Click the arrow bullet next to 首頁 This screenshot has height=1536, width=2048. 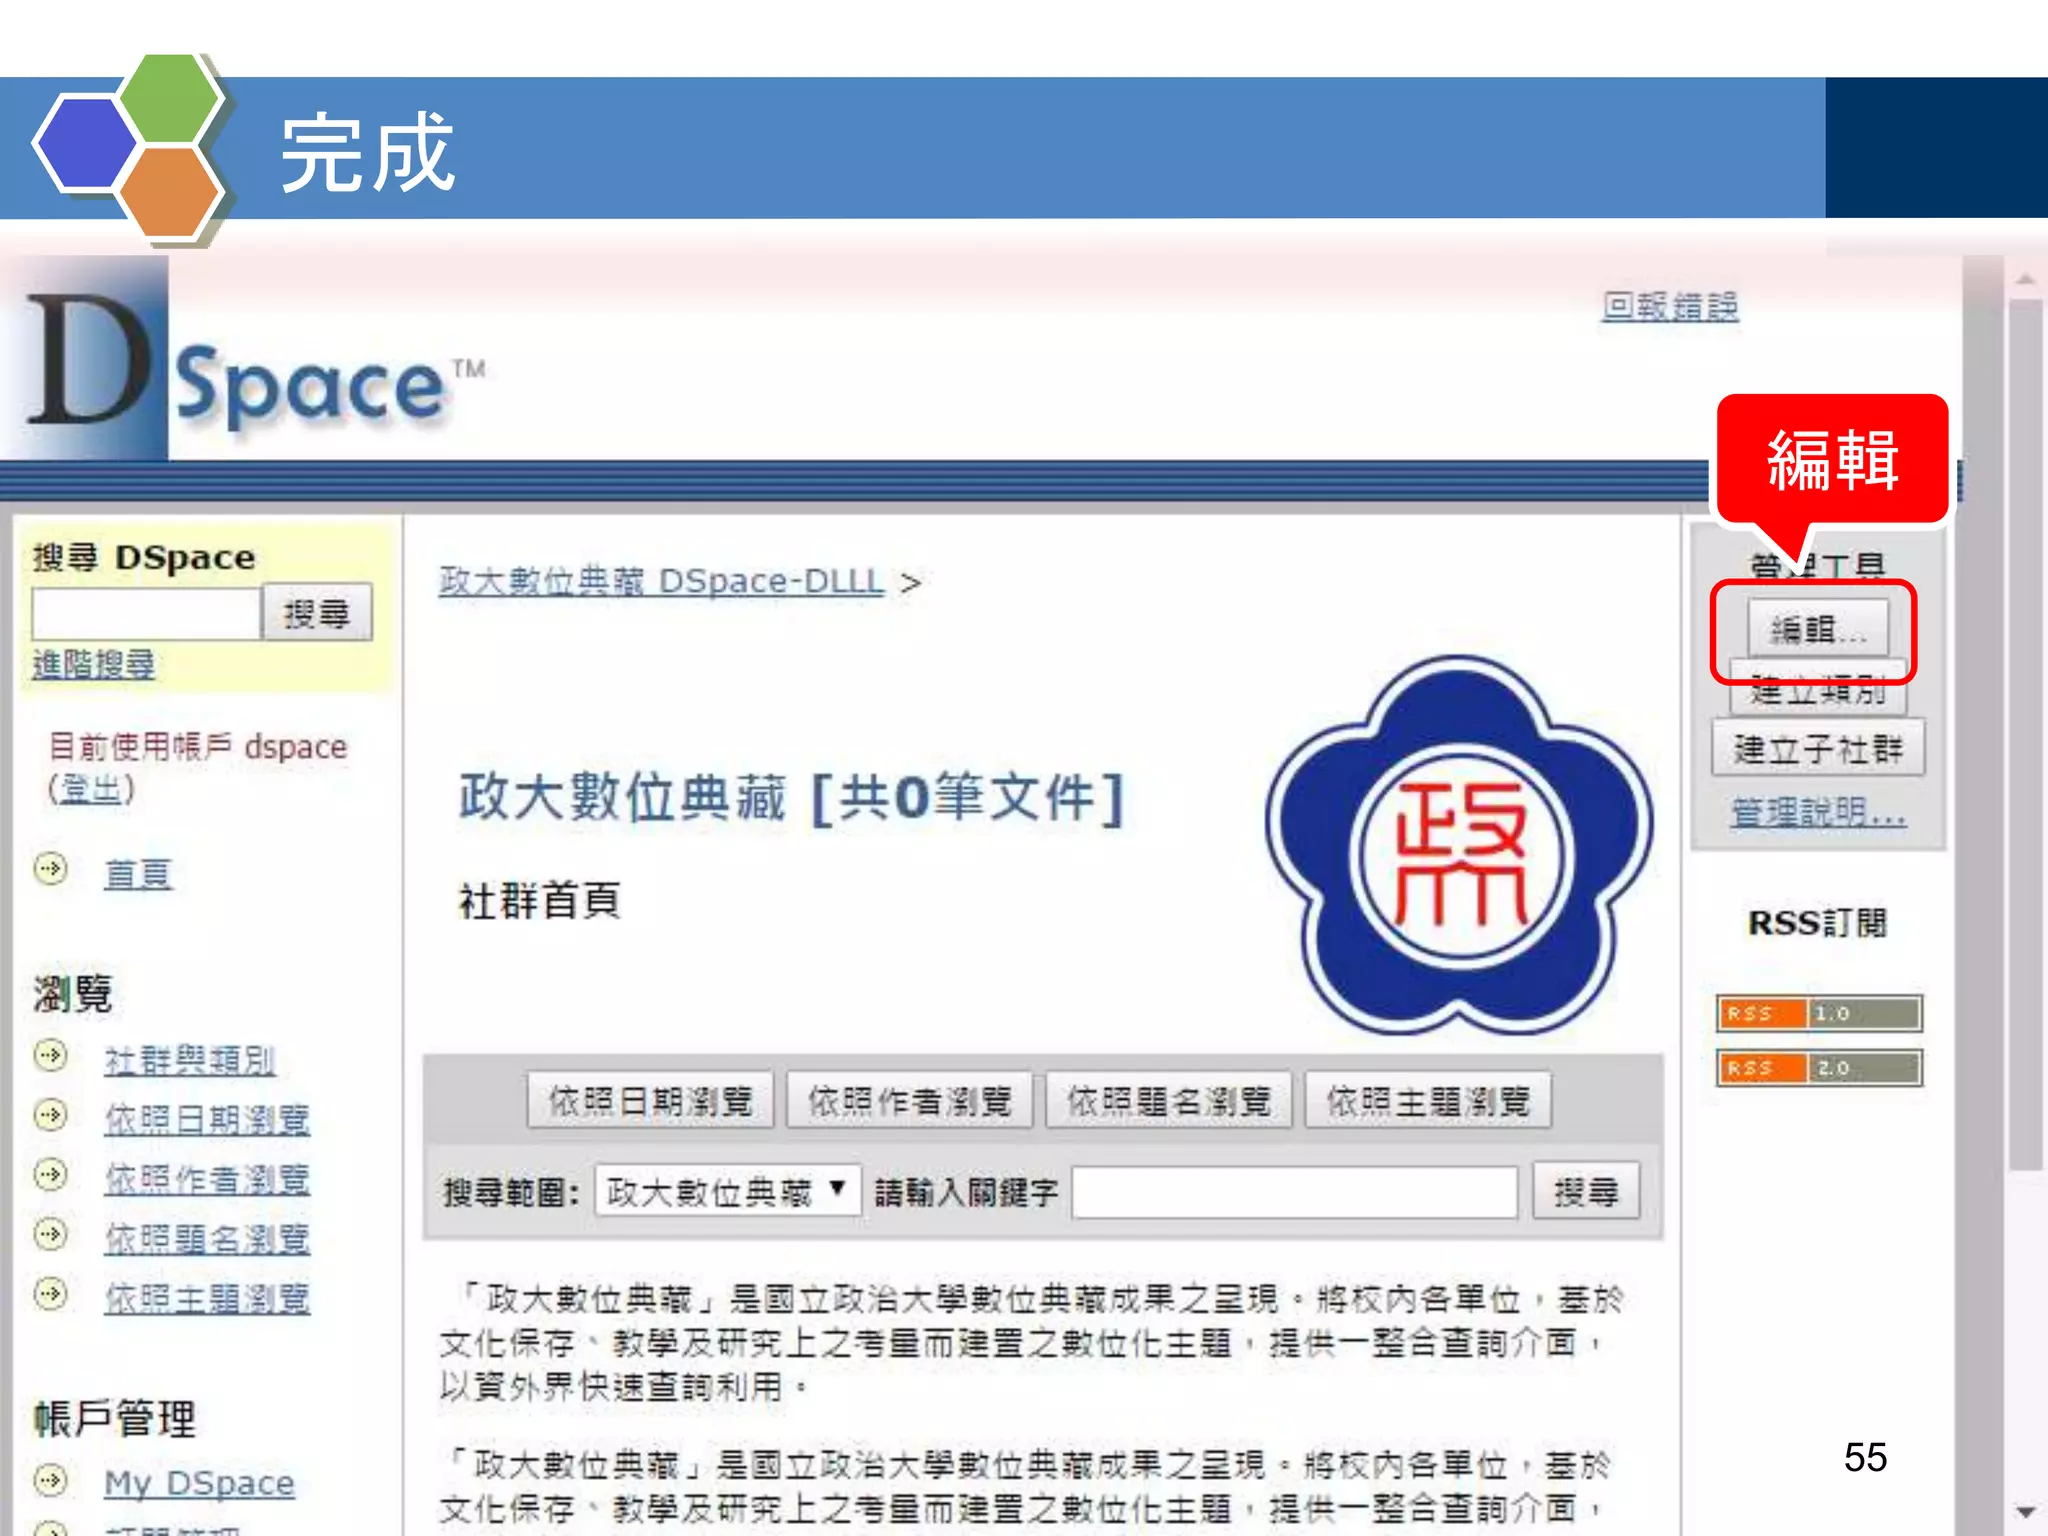pyautogui.click(x=50, y=868)
